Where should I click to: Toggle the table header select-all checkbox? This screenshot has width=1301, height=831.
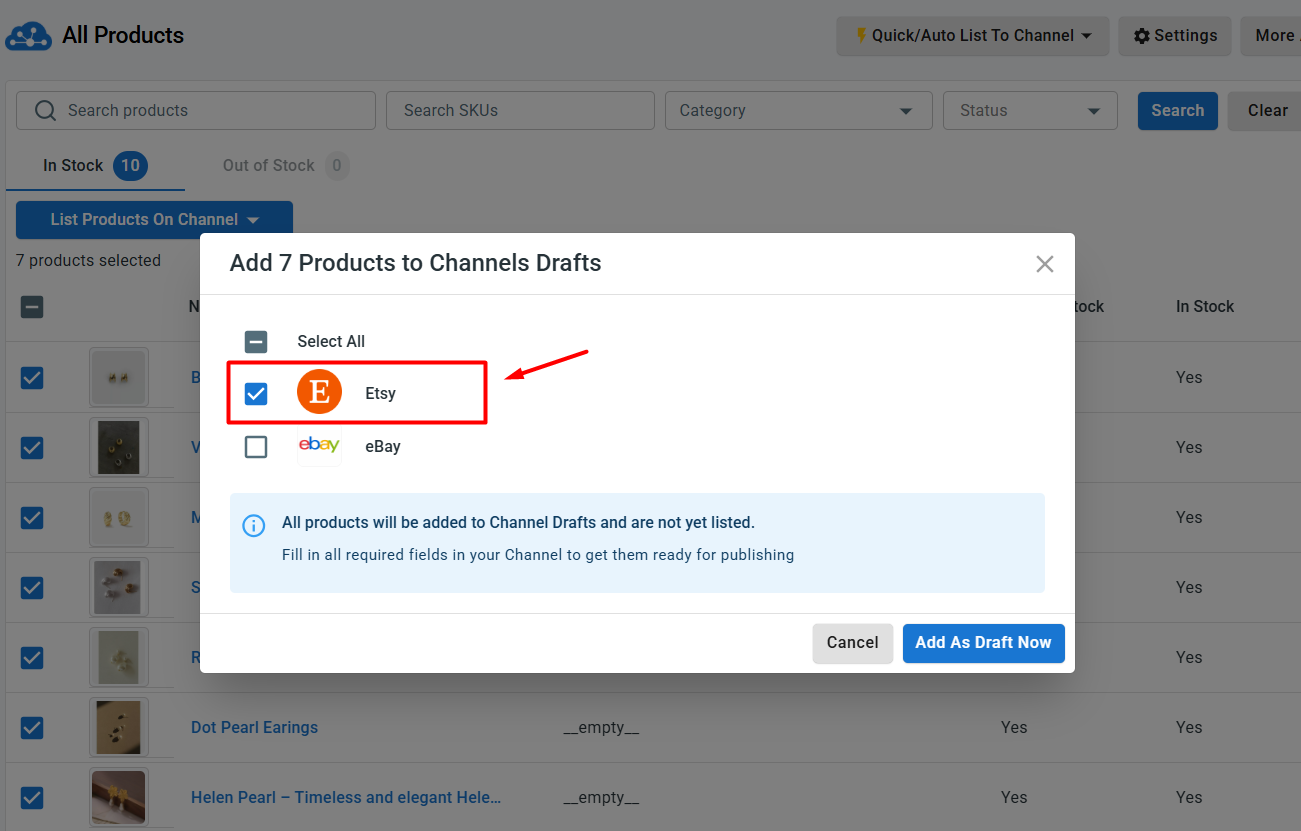coord(32,307)
